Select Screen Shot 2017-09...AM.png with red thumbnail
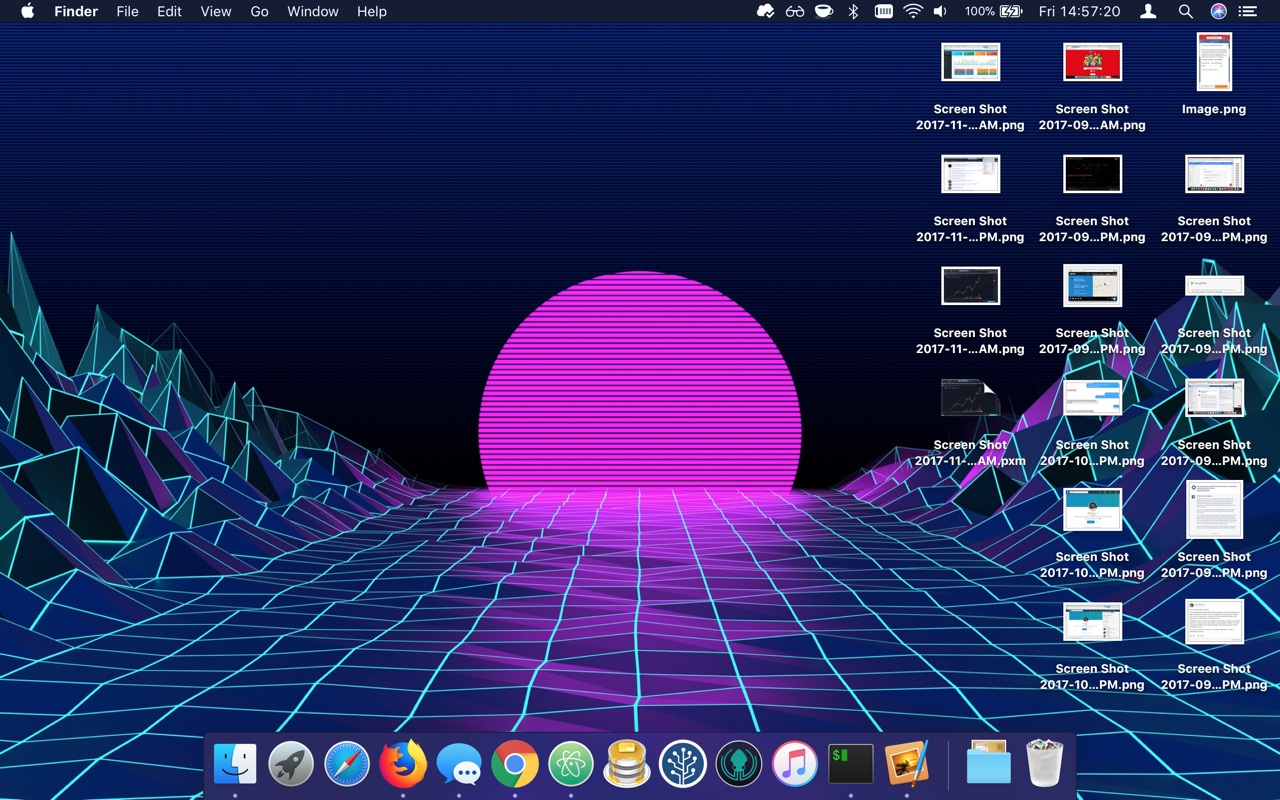 1092,62
